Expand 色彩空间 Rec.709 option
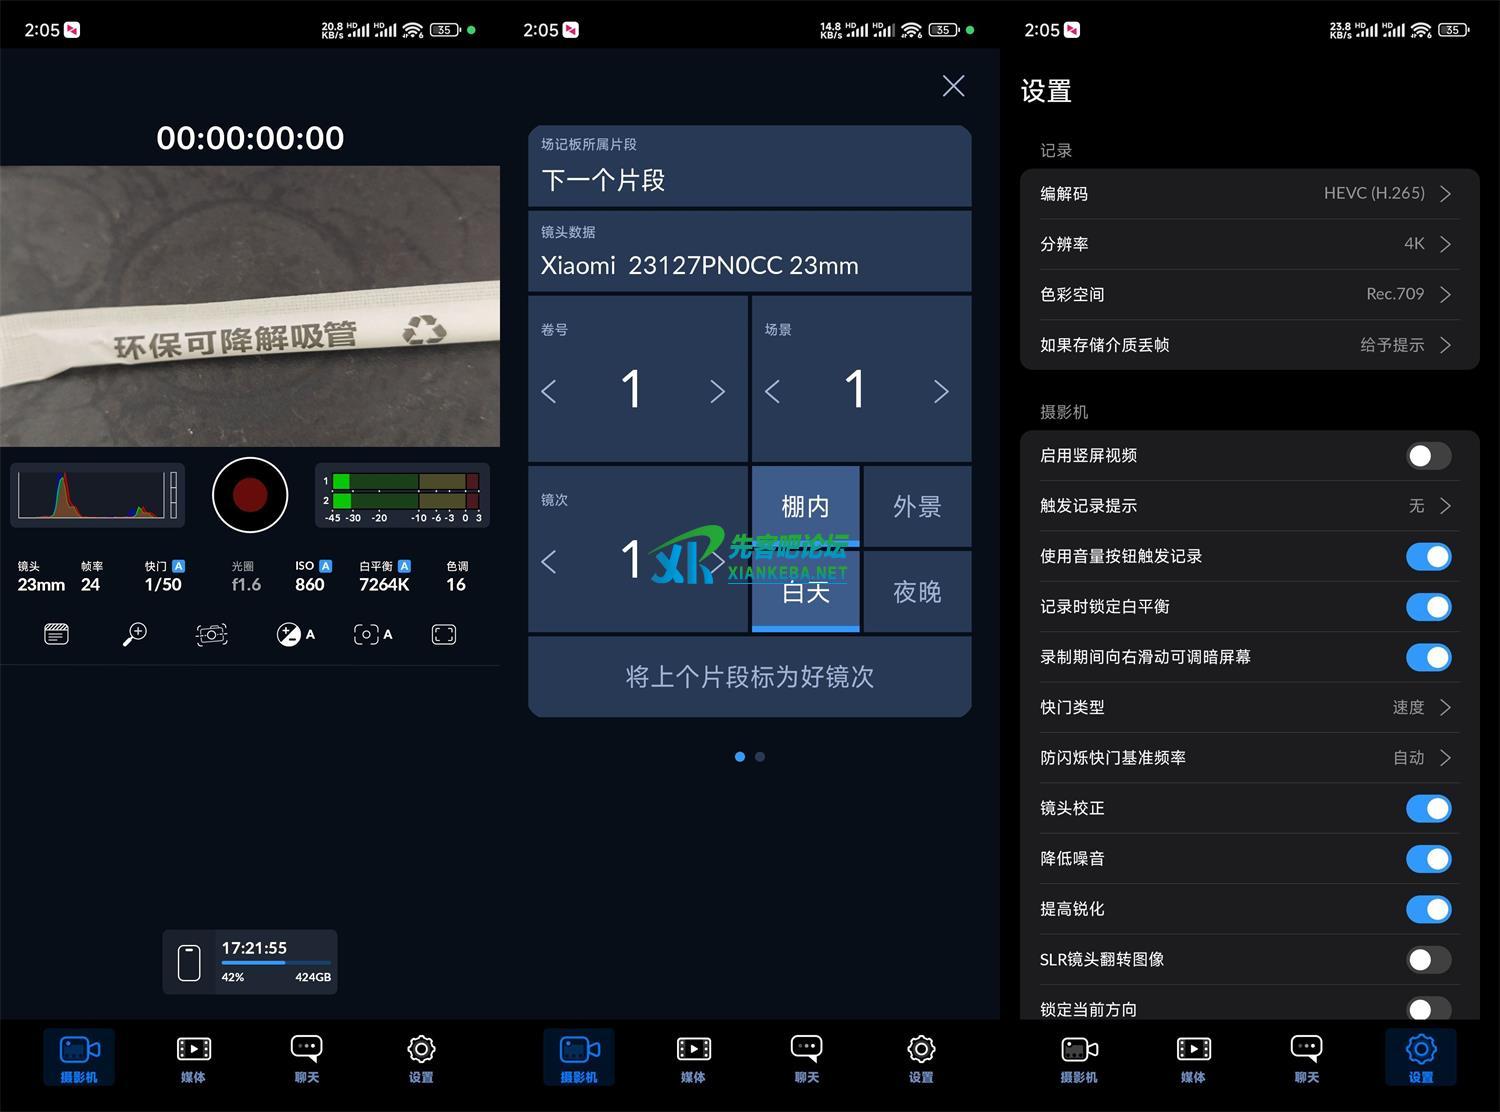The width and height of the screenshot is (1500, 1112). [1444, 294]
